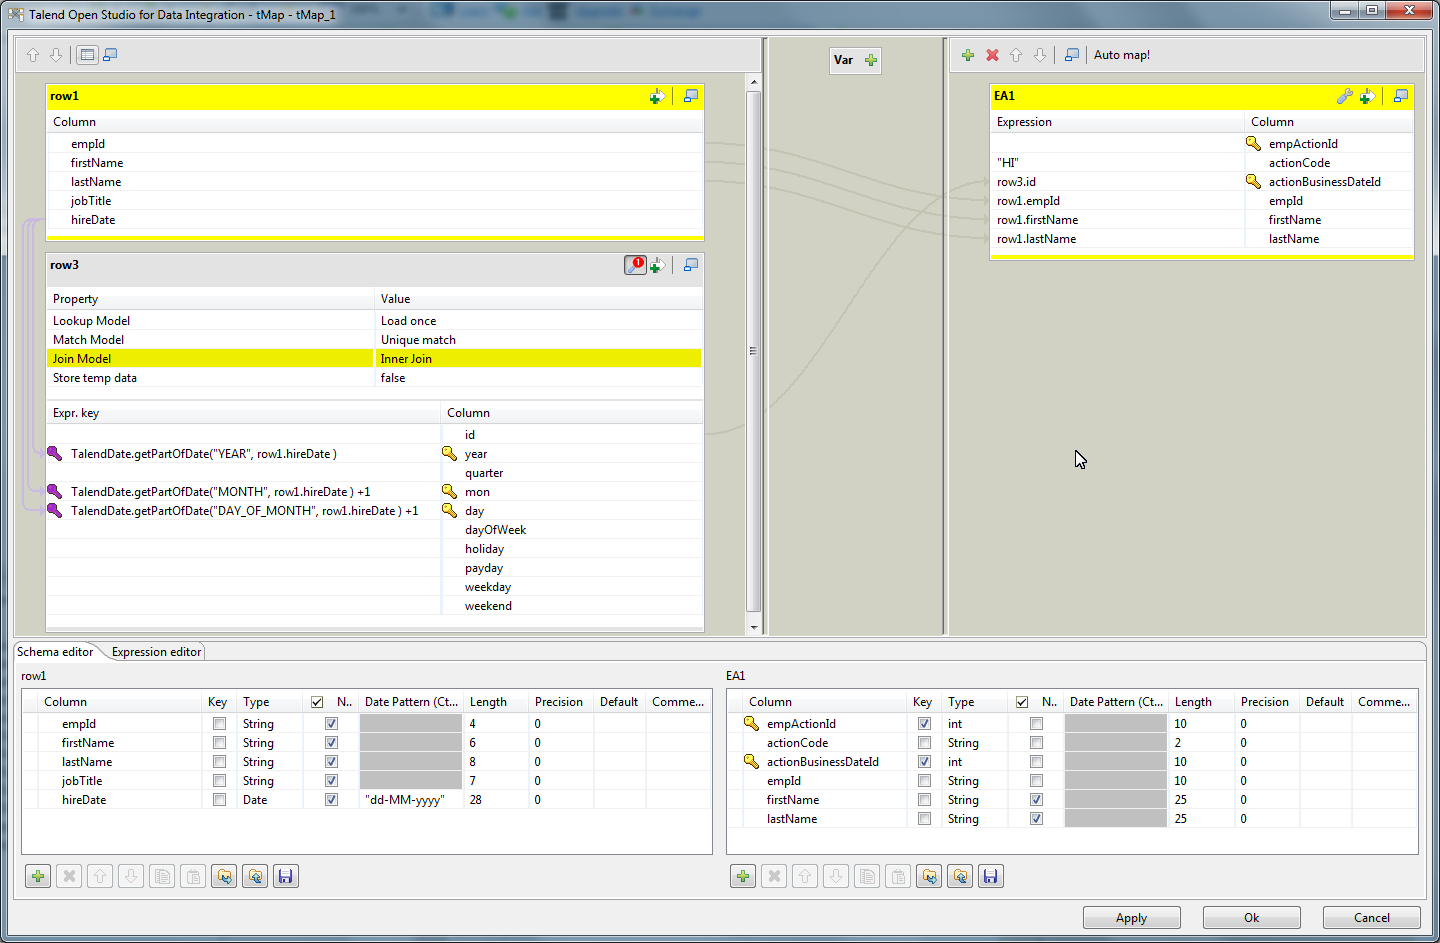Viewport: 1440px width, 943px height.
Task: Save EA1 schema as generic schema
Action: [991, 876]
